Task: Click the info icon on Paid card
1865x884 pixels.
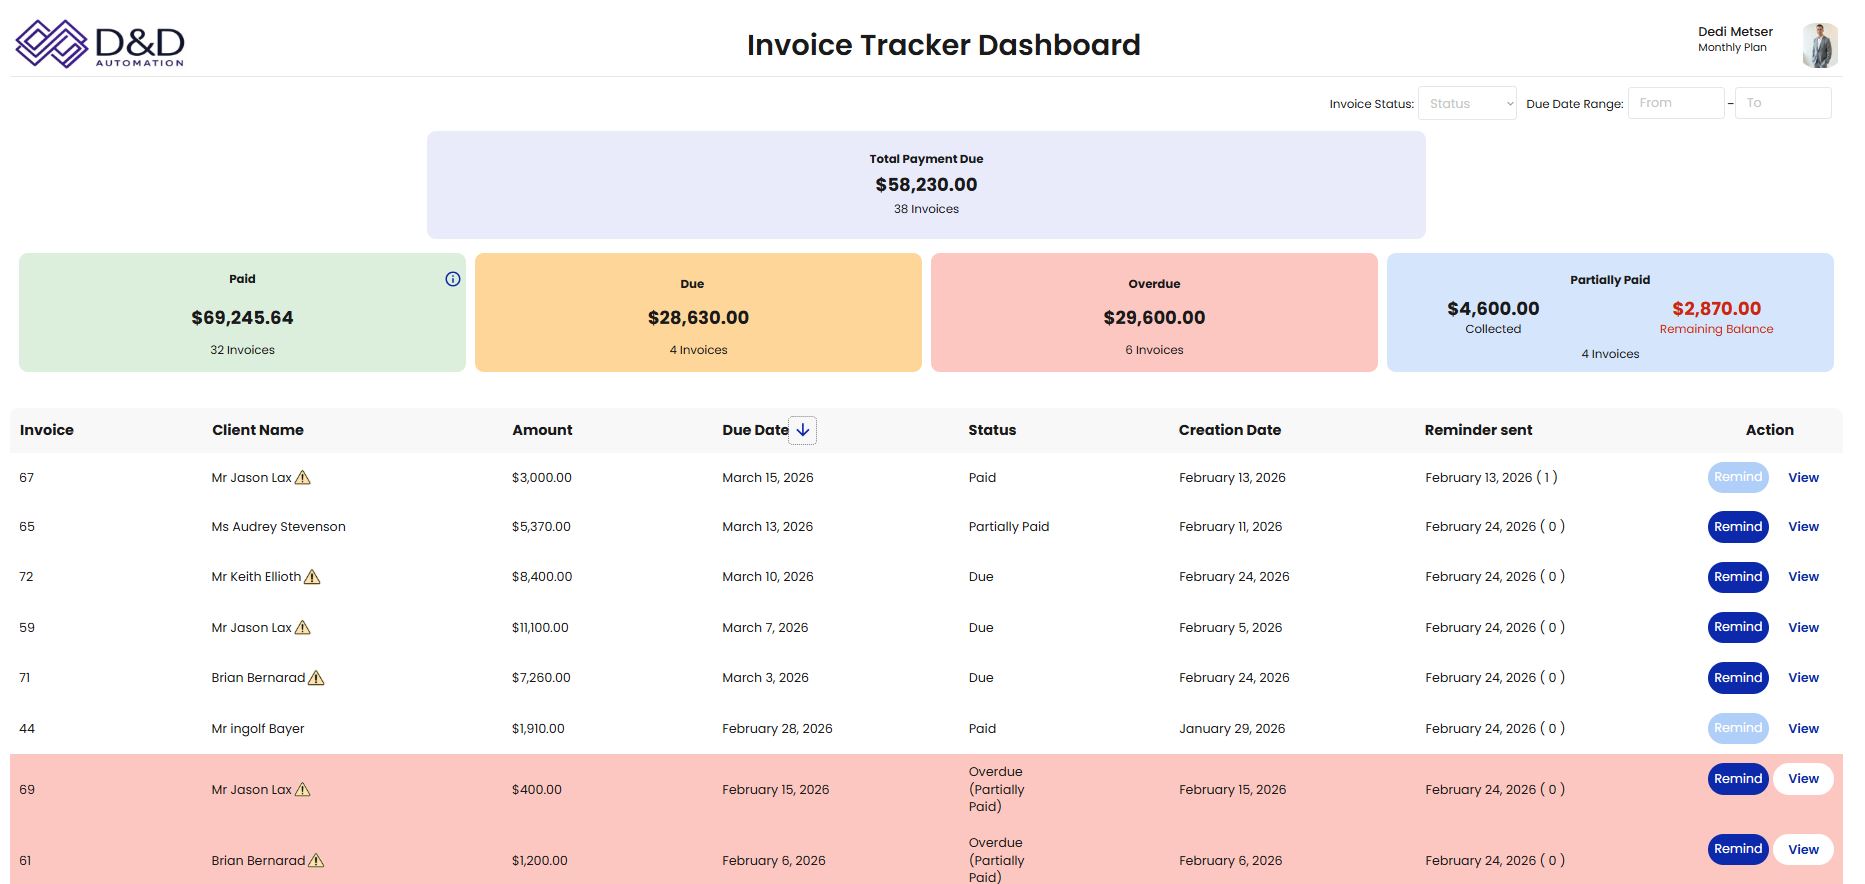Action: pyautogui.click(x=453, y=279)
